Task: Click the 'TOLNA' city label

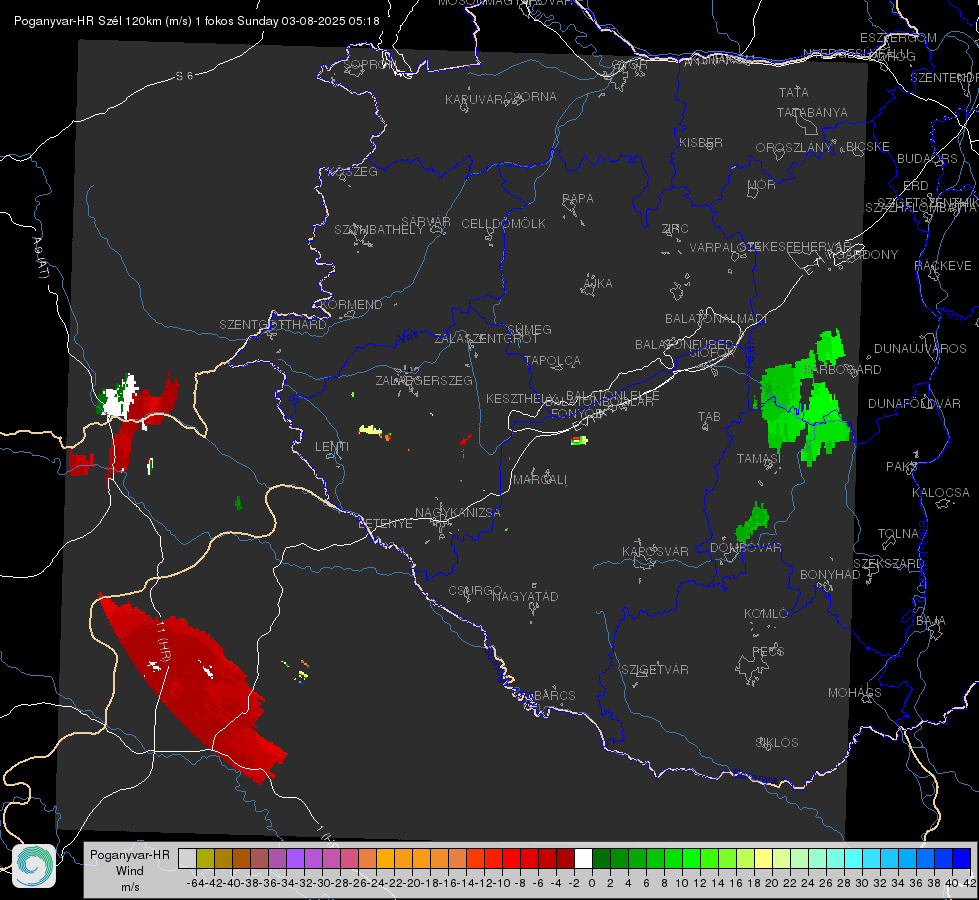Action: coord(898,534)
